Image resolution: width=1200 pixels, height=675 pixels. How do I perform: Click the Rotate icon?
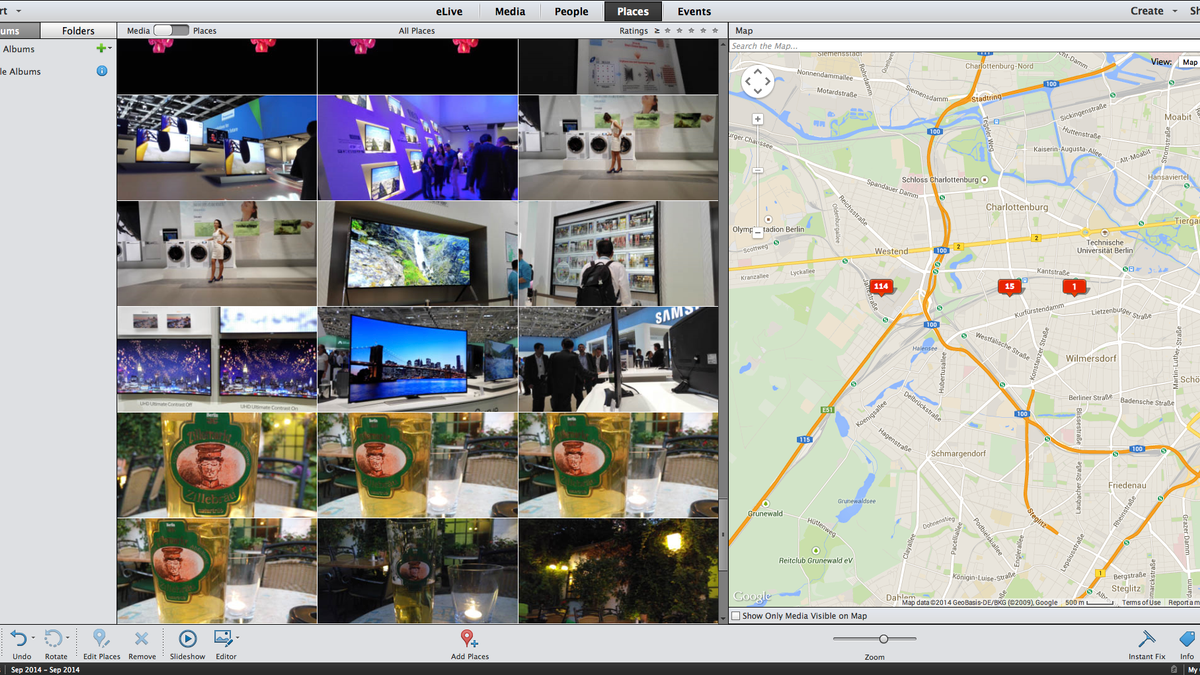pos(55,638)
